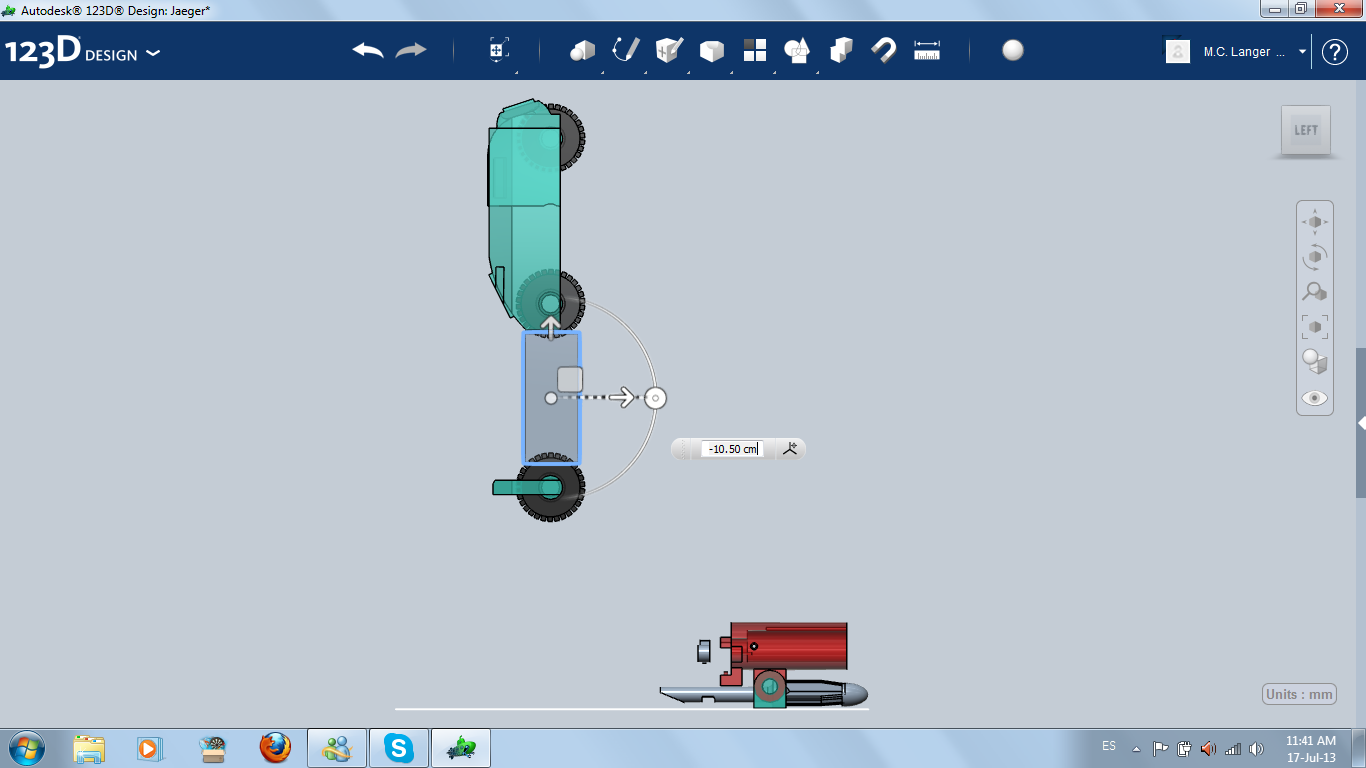Click the square planar move handle
Viewport: 1366px width, 768px height.
[570, 379]
